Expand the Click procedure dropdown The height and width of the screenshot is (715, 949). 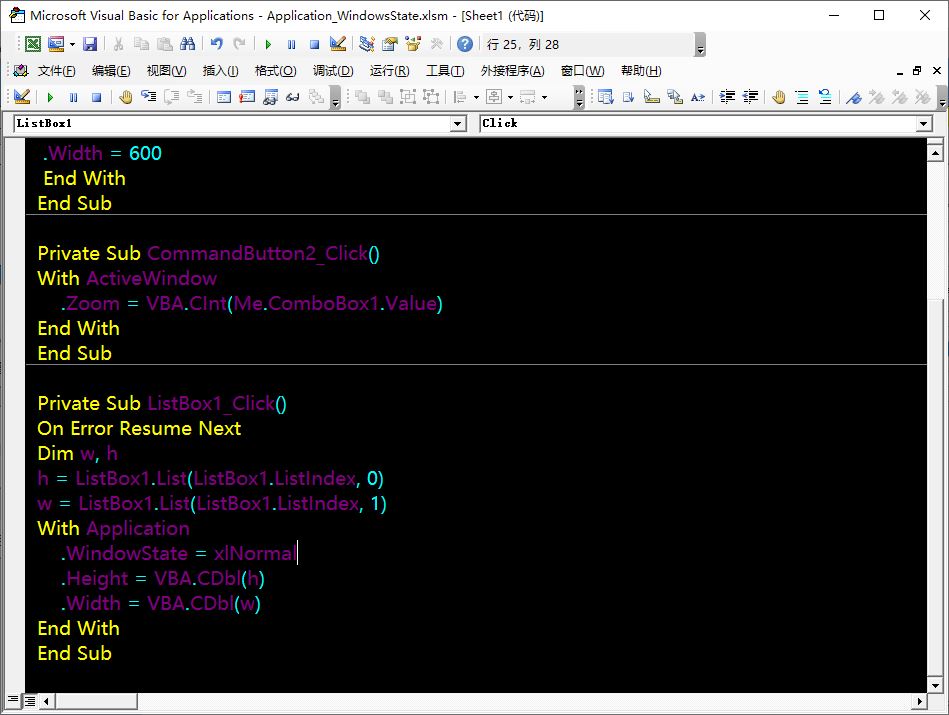(x=923, y=124)
